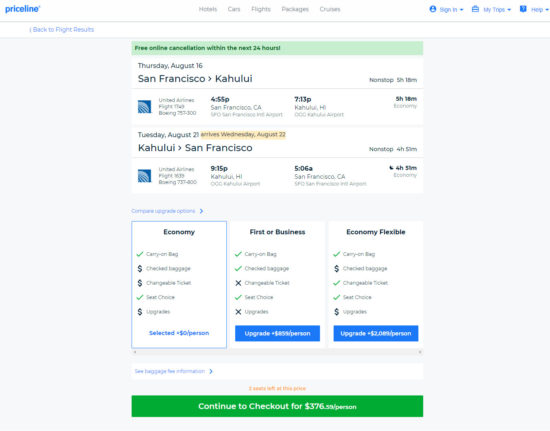Click dollar icon beside Economy Checked baggage

click(x=140, y=269)
